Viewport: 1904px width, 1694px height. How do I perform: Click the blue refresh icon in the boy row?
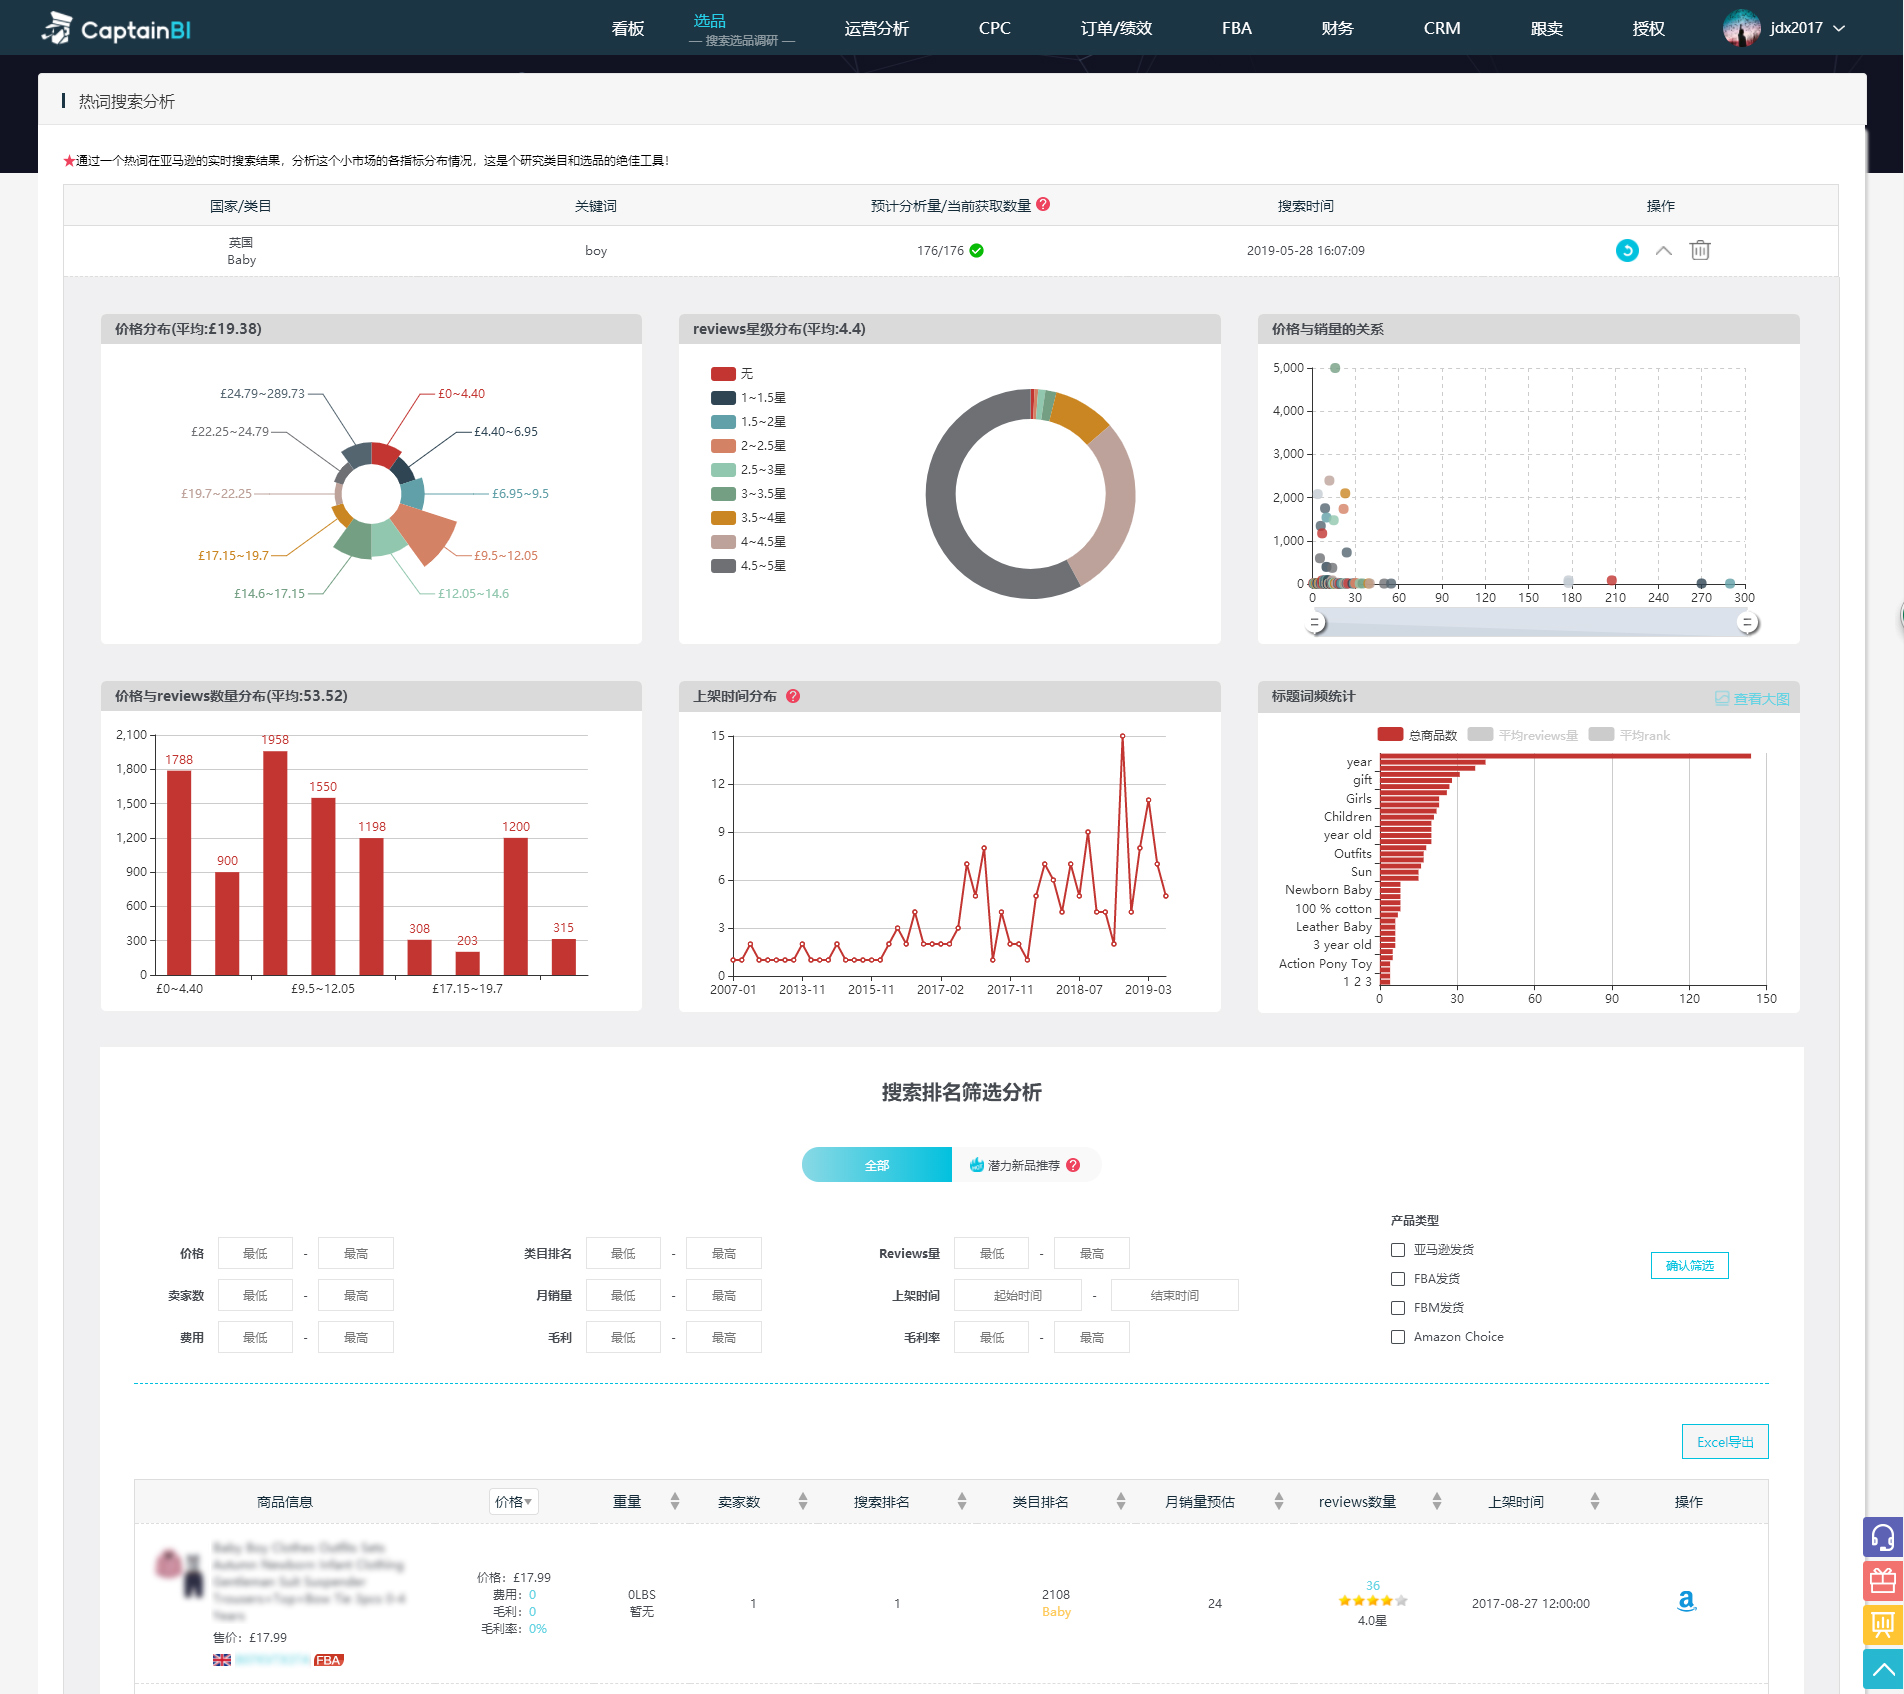(1627, 251)
